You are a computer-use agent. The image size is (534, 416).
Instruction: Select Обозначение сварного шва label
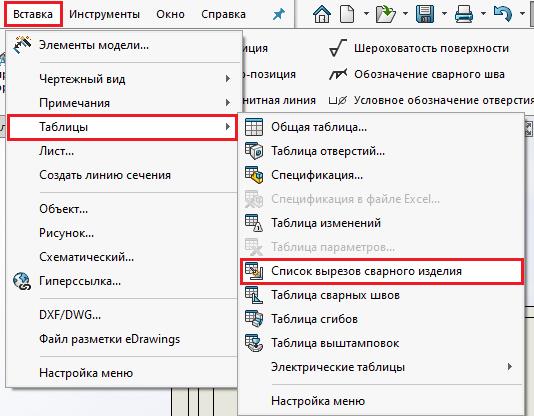(x=429, y=74)
